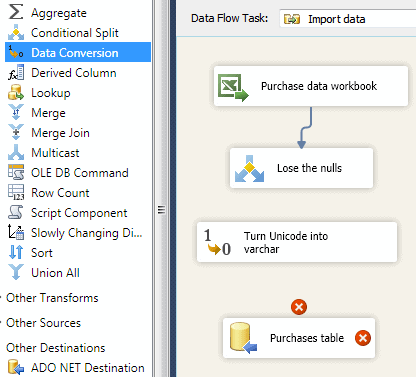
Task: Click the ADO NET Destination icon
Action: 16,367
